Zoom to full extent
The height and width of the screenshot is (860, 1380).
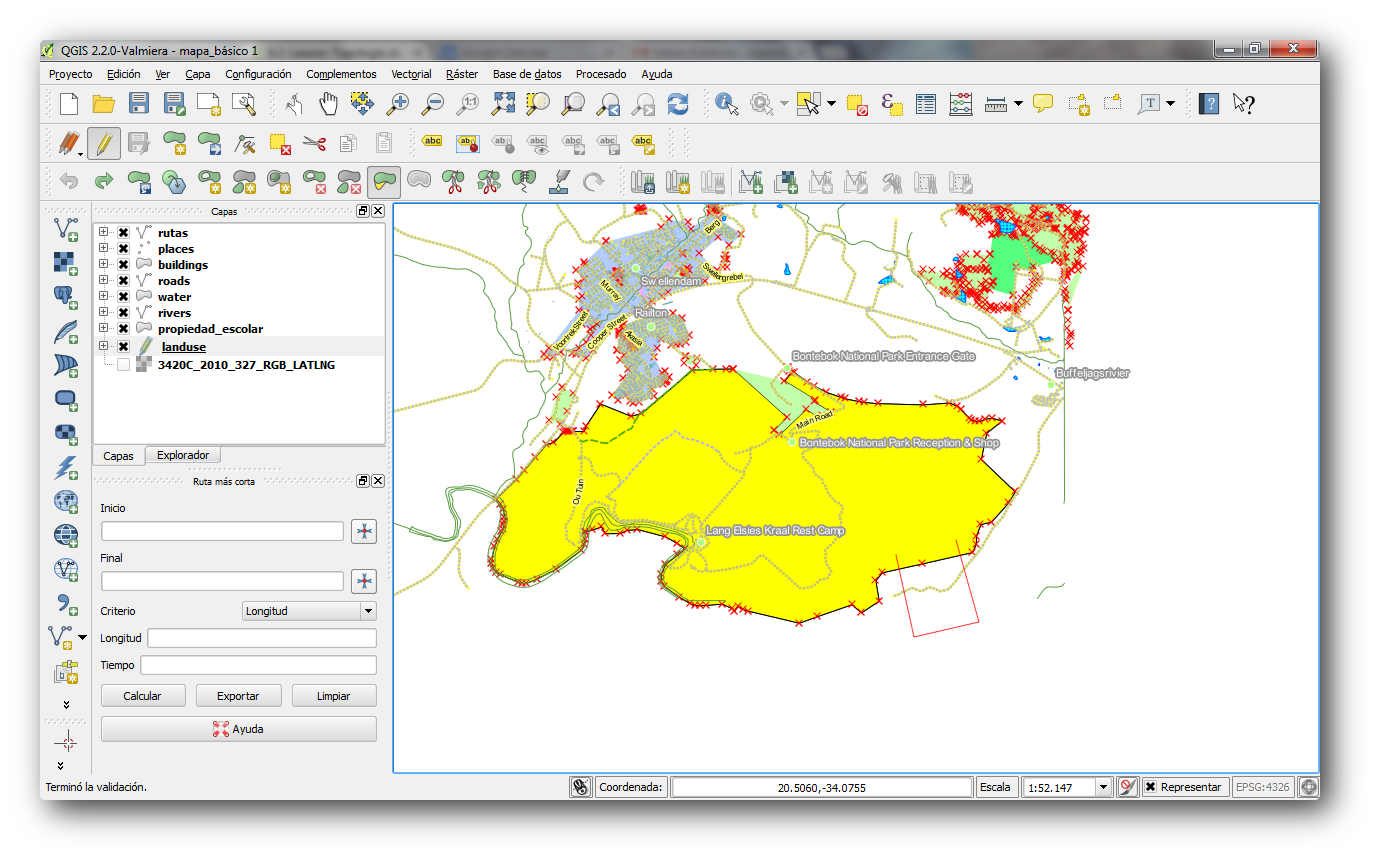point(503,103)
